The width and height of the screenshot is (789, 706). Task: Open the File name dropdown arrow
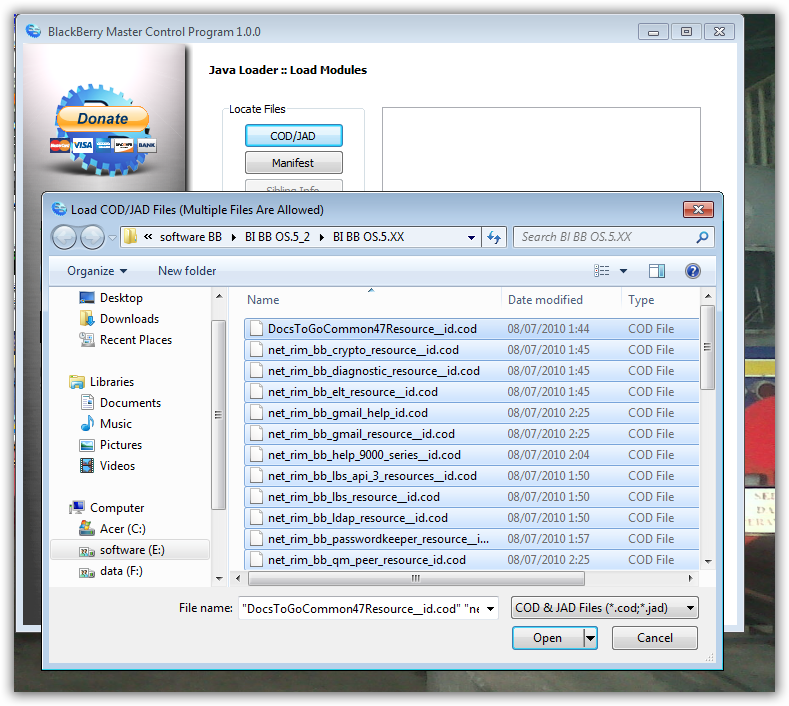pos(490,609)
